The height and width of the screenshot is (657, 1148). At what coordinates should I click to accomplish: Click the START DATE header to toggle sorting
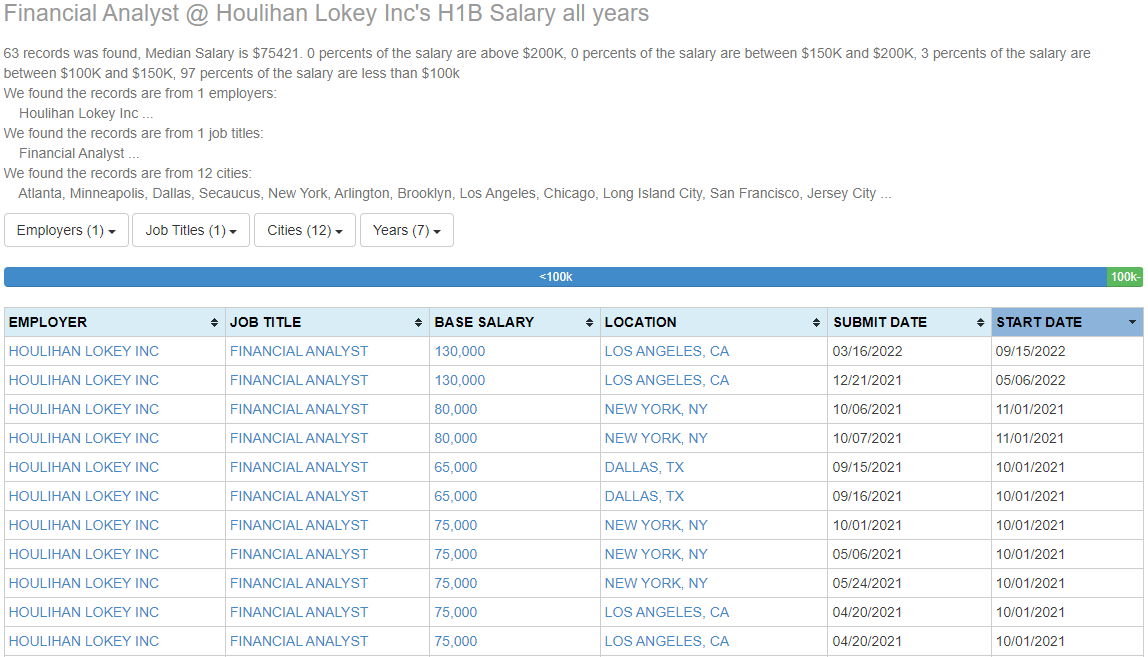click(1045, 322)
